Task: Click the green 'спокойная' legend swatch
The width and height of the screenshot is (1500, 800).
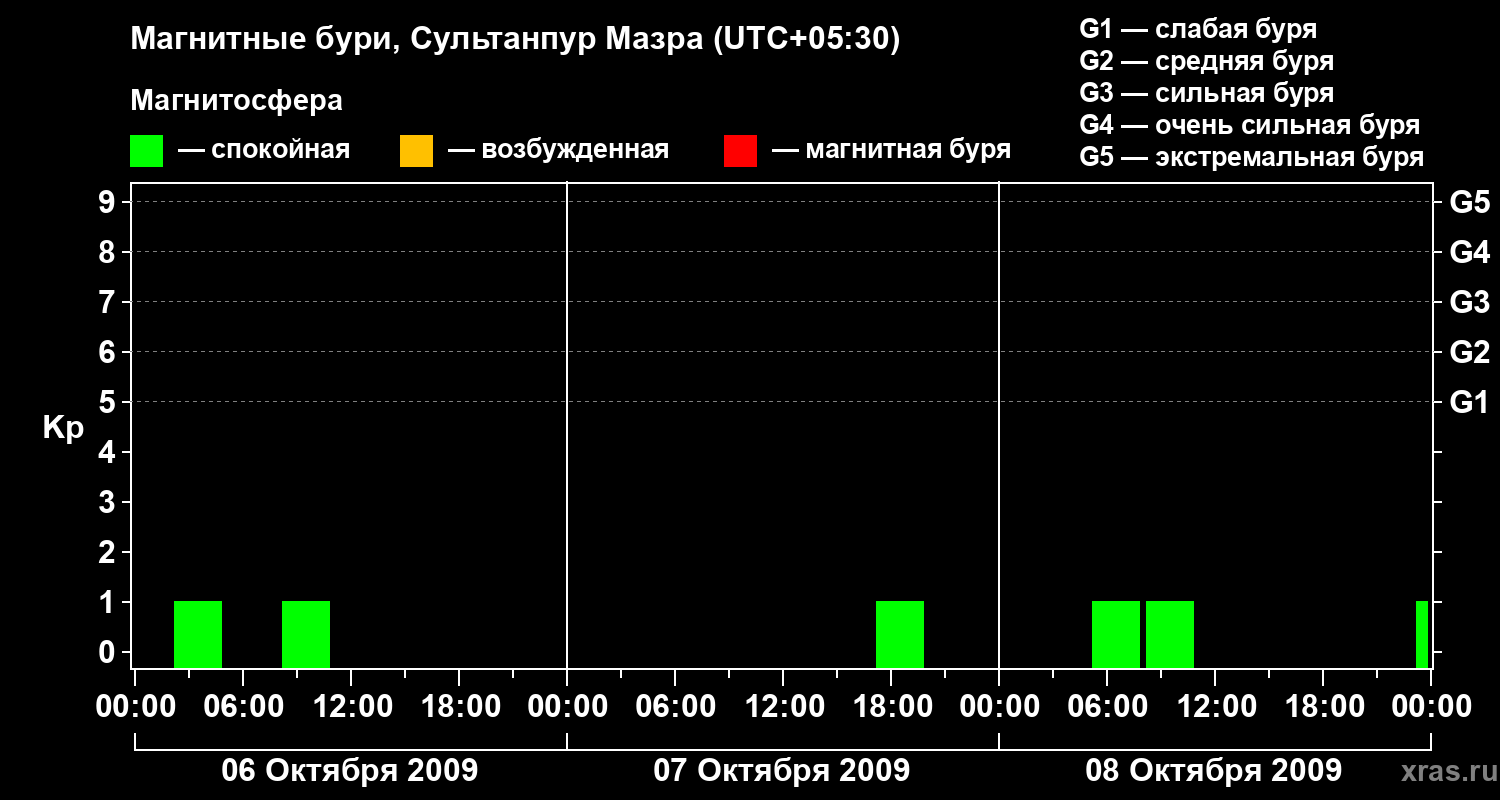Action: [146, 150]
